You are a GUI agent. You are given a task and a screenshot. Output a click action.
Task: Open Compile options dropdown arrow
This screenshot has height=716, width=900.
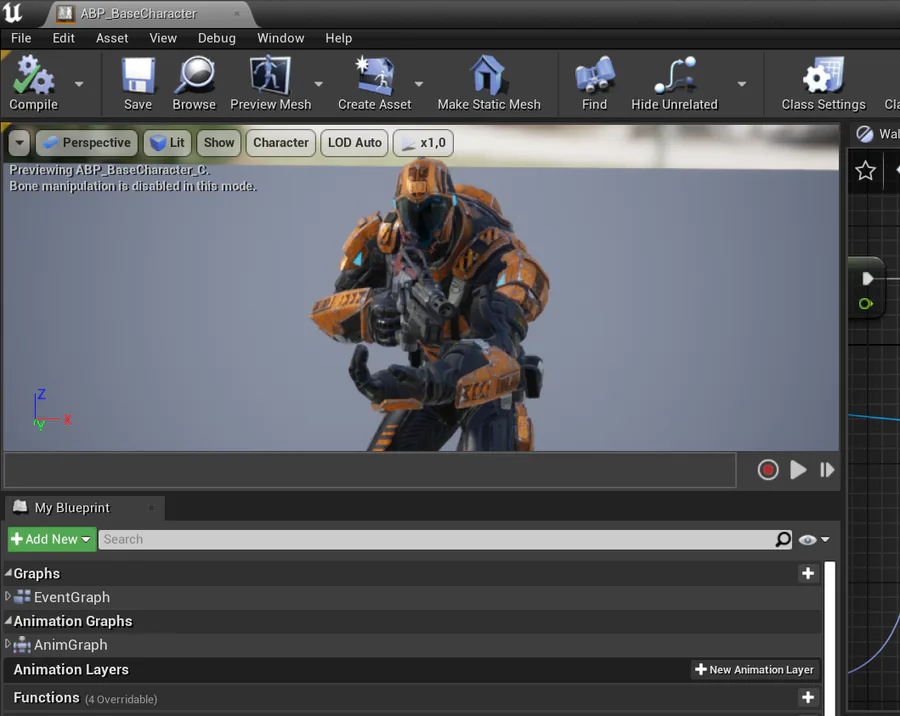(79, 84)
